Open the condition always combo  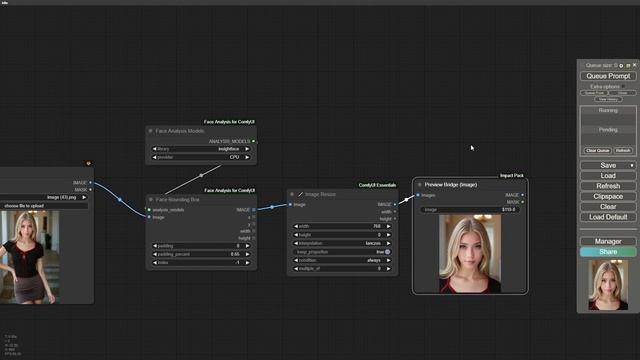coord(342,260)
